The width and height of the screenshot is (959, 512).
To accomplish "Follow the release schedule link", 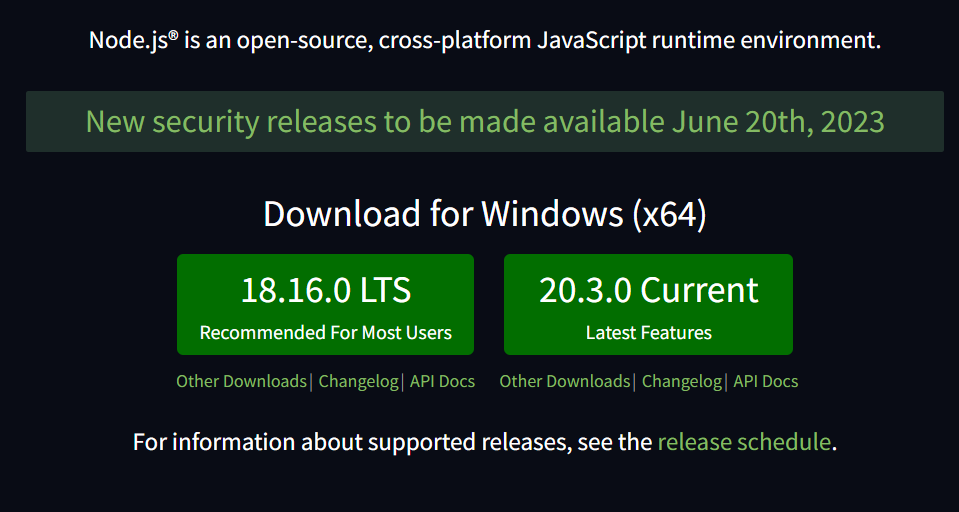I will (744, 442).
